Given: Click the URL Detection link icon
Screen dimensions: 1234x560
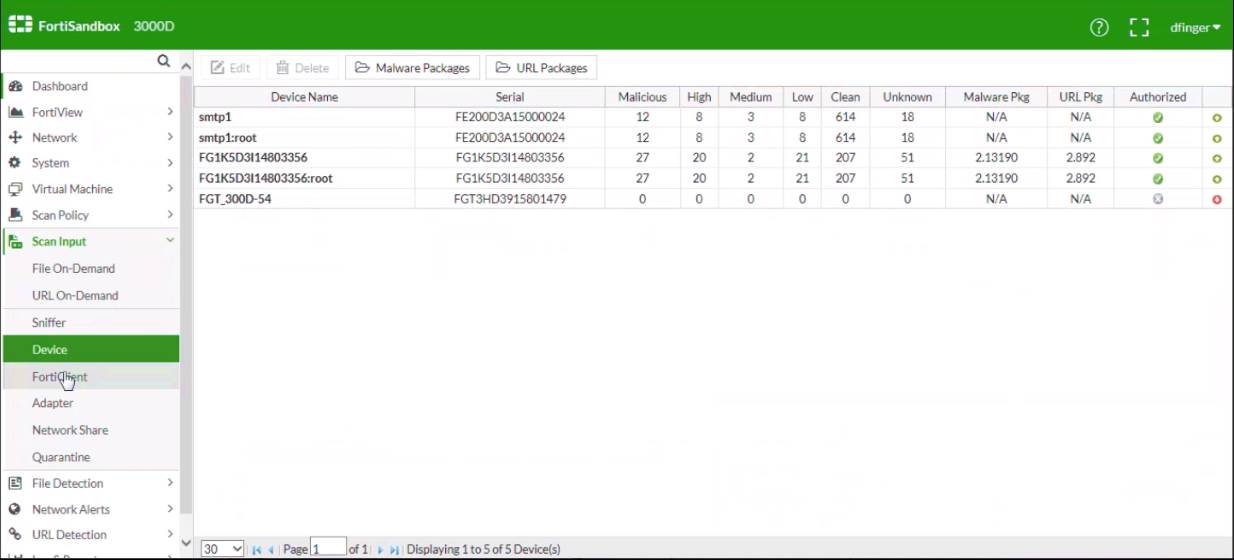Looking at the screenshot, I should (x=15, y=535).
